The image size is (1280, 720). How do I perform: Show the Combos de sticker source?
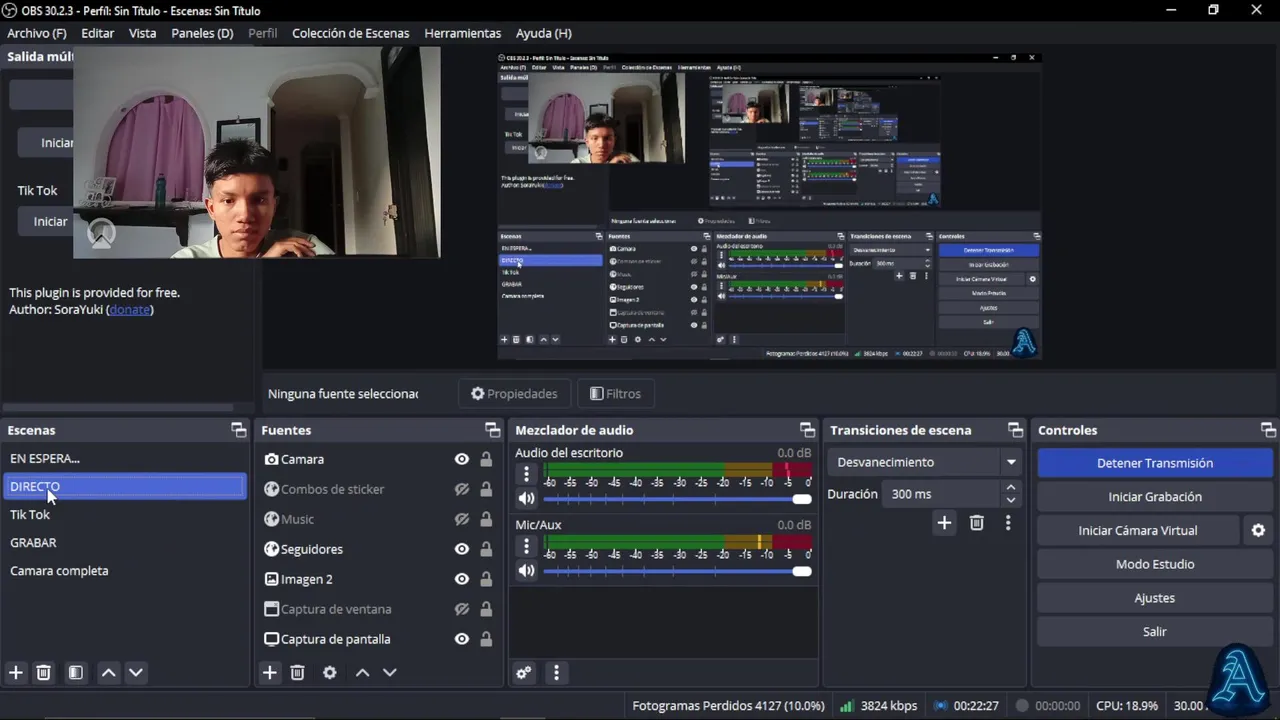click(x=462, y=489)
